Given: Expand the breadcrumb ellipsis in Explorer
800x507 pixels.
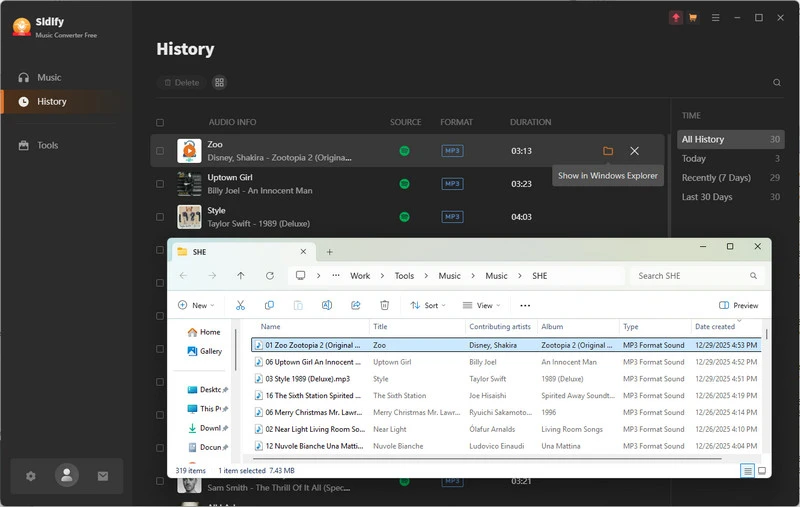Looking at the screenshot, I should point(336,275).
